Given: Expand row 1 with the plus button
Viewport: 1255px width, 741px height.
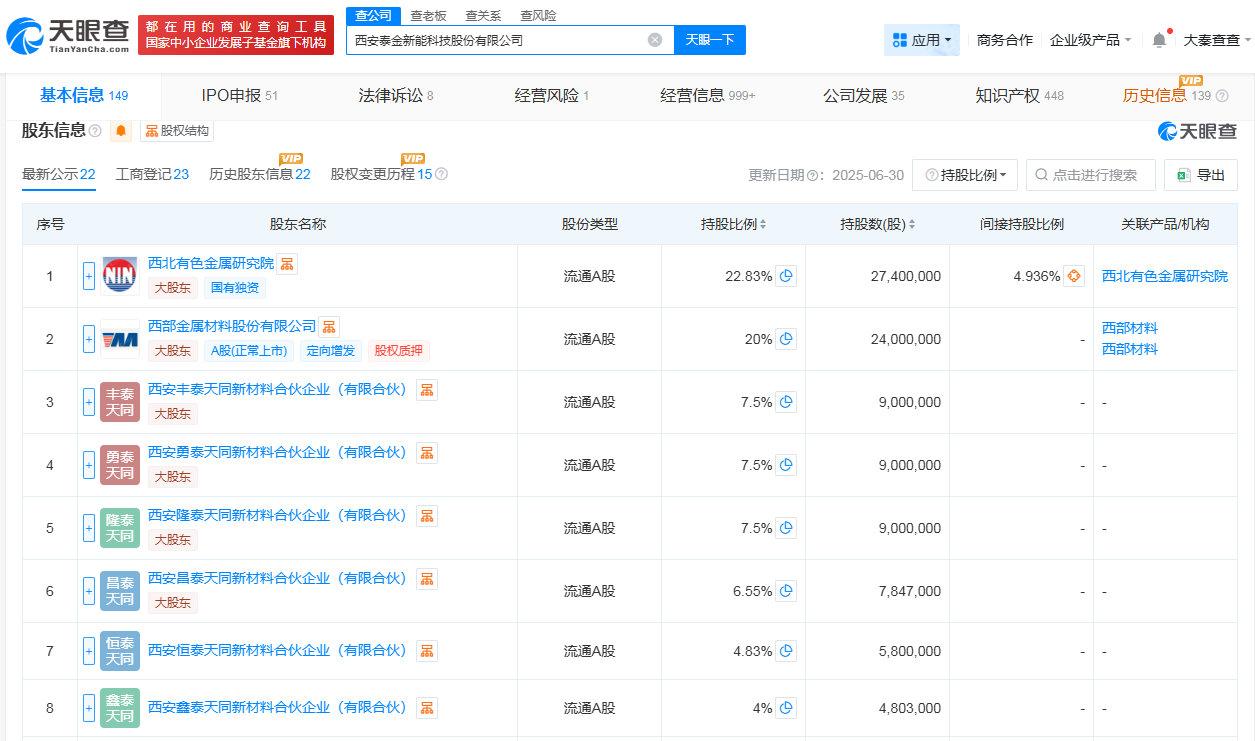Looking at the screenshot, I should [89, 276].
